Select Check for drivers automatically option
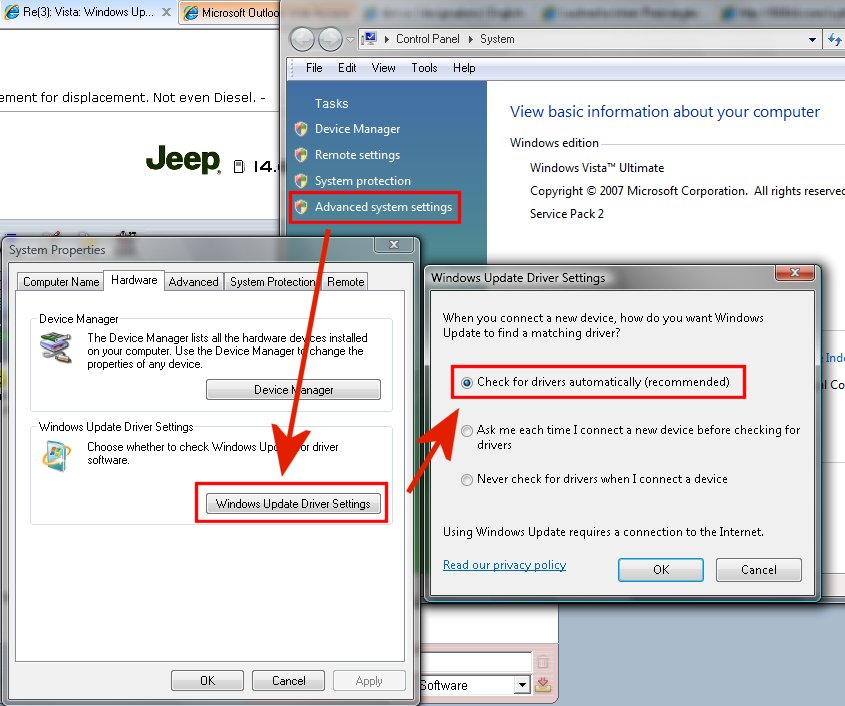The image size is (845, 706). [x=468, y=382]
